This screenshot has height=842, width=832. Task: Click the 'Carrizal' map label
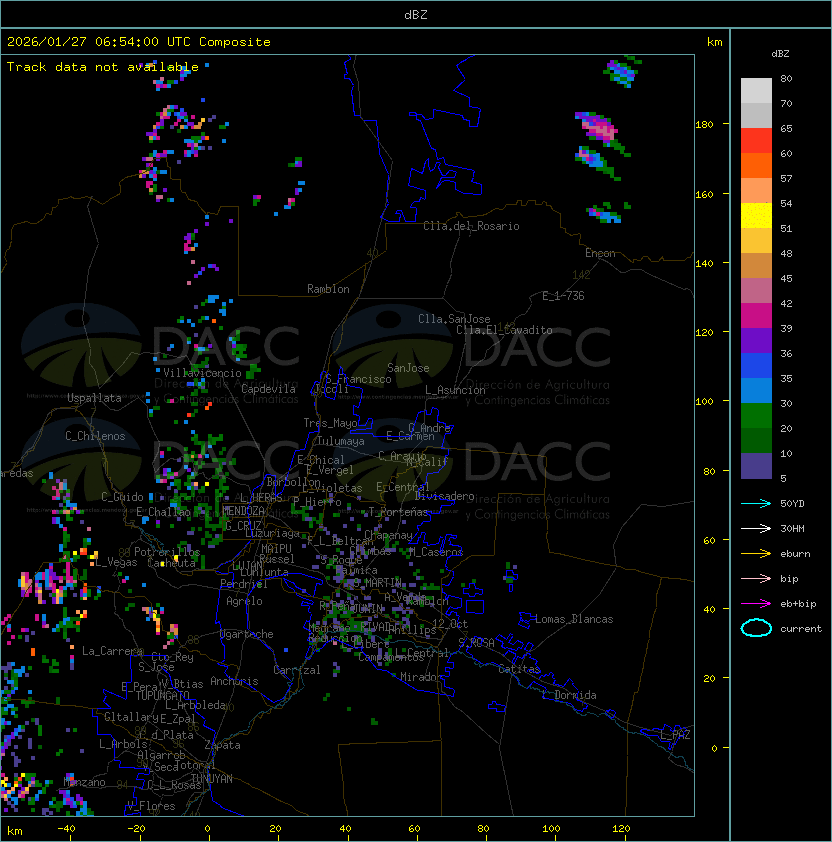click(297, 670)
